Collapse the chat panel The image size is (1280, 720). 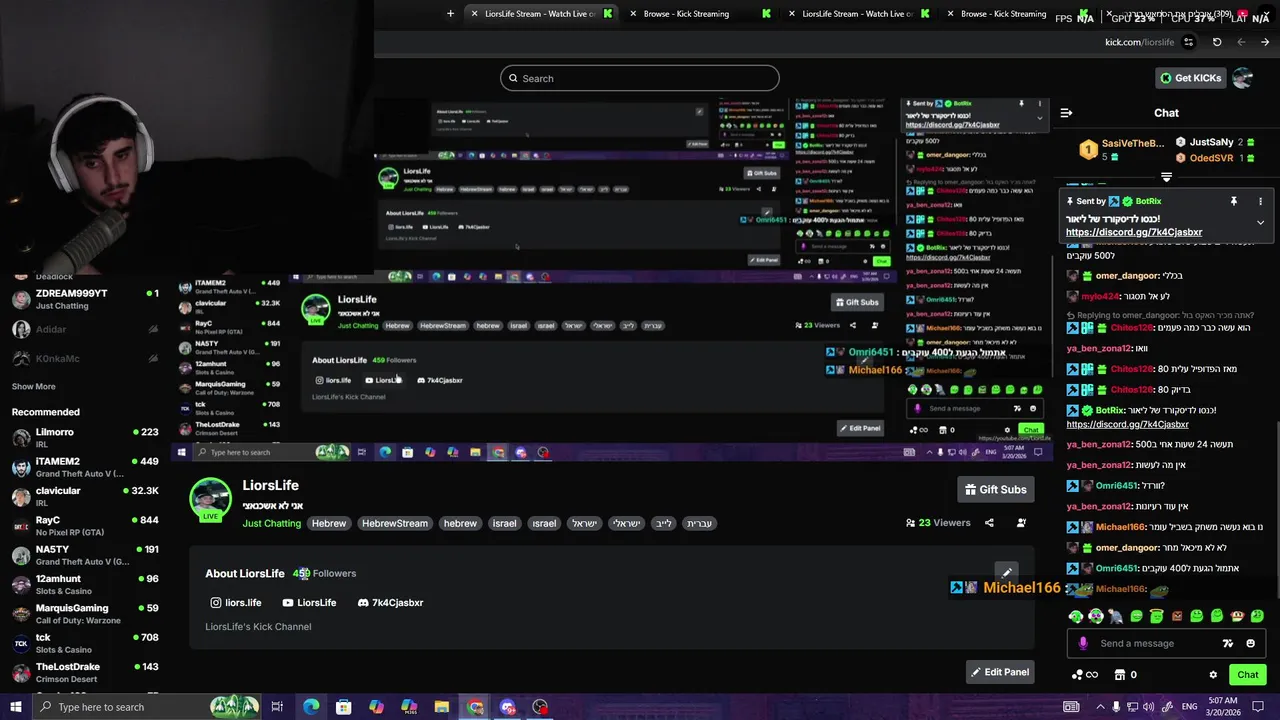point(1066,113)
